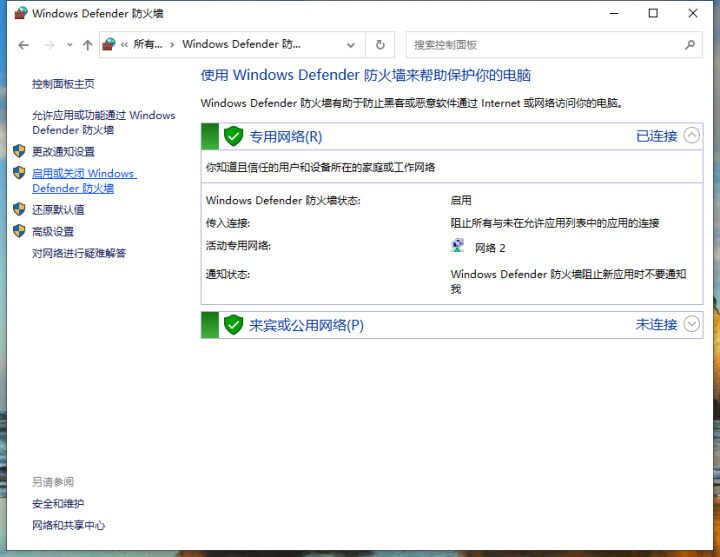Open 对网络进行疑难解答 link
Screen dimensions: 720x557
79,253
